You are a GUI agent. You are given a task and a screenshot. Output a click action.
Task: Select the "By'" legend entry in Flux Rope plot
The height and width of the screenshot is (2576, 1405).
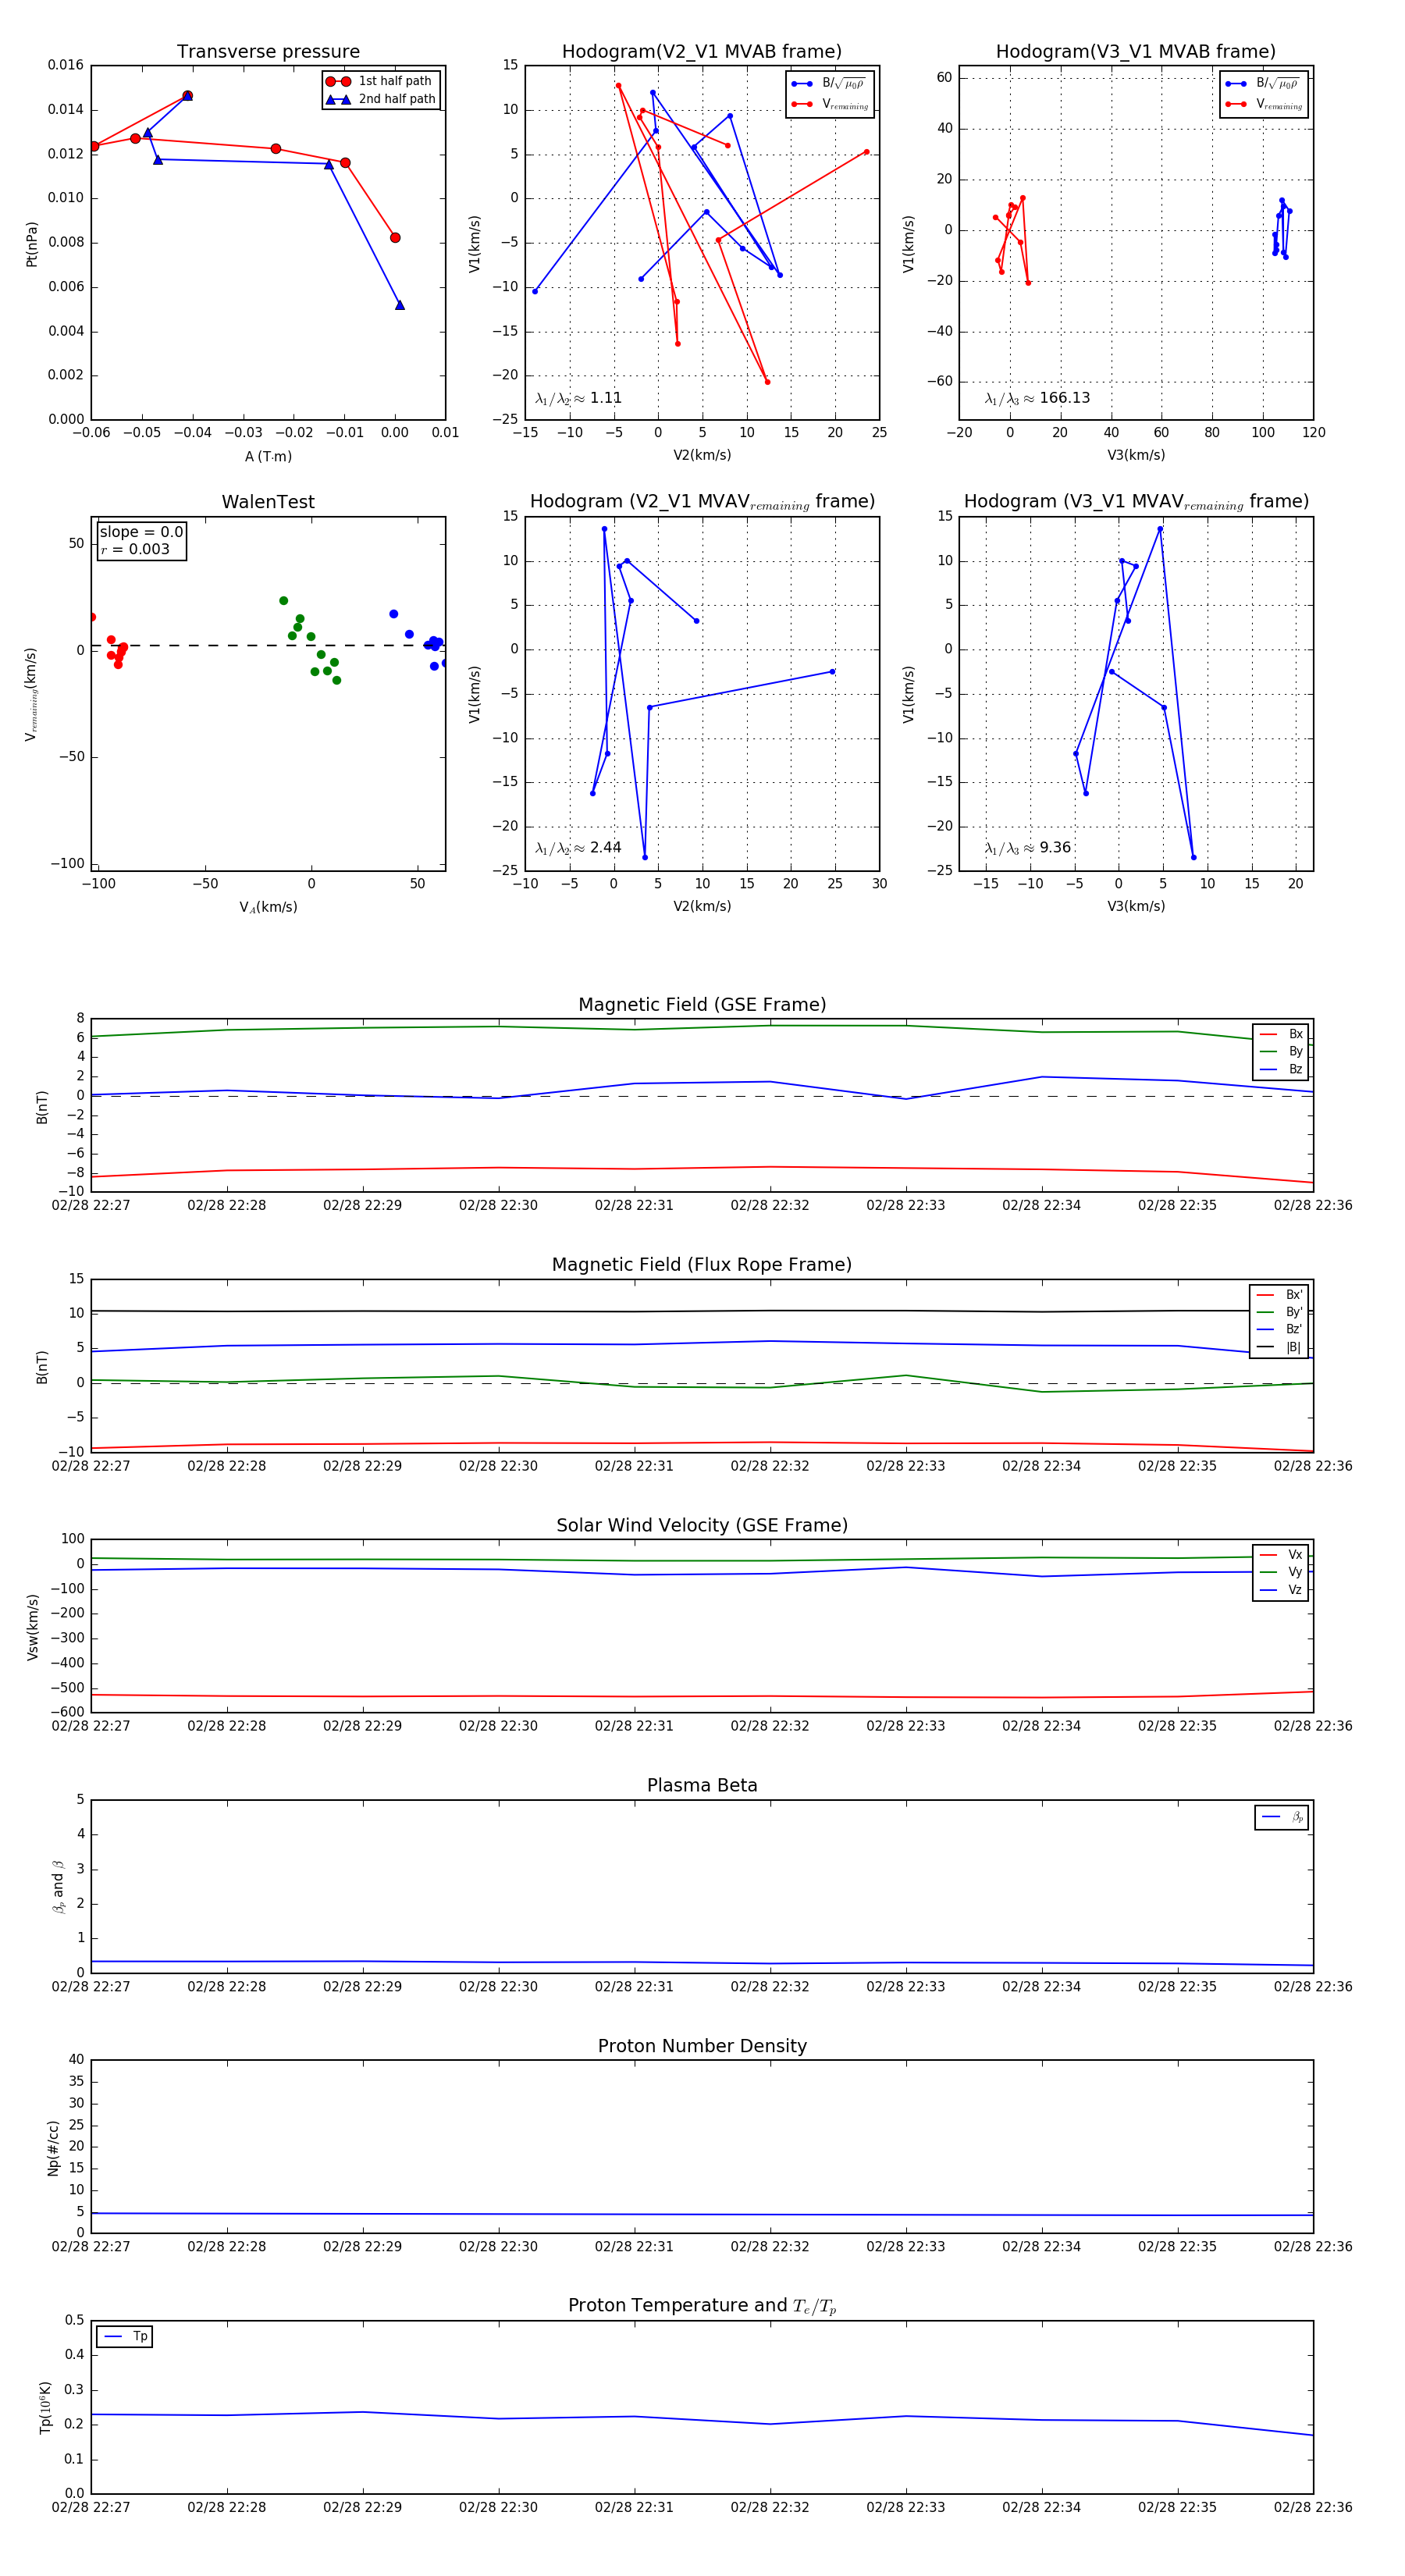(1280, 1312)
